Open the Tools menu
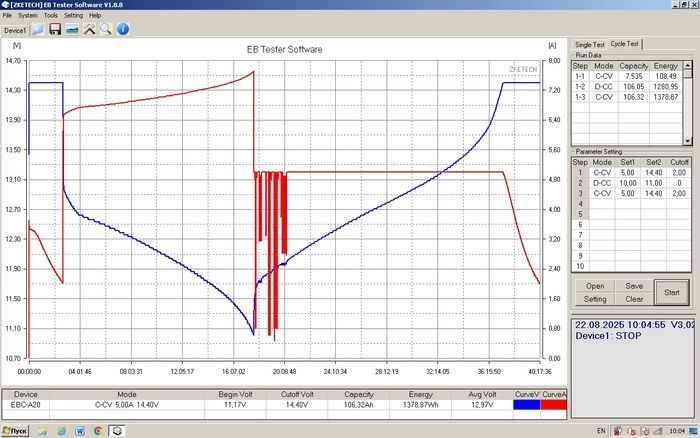The height and width of the screenshot is (438, 700). [50, 16]
